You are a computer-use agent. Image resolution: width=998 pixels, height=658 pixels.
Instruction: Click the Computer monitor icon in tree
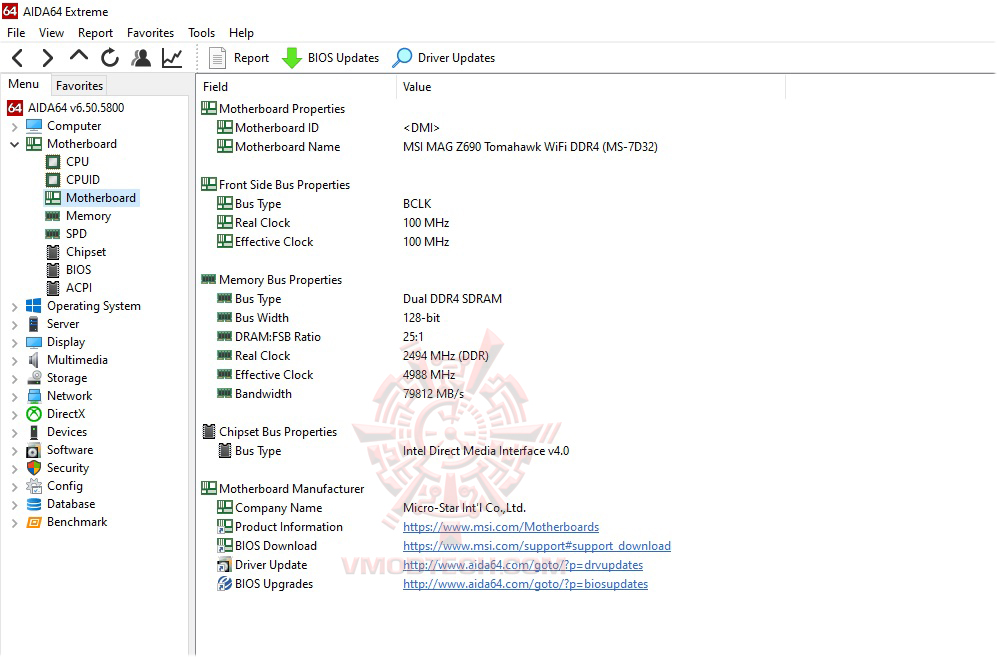[x=34, y=126]
